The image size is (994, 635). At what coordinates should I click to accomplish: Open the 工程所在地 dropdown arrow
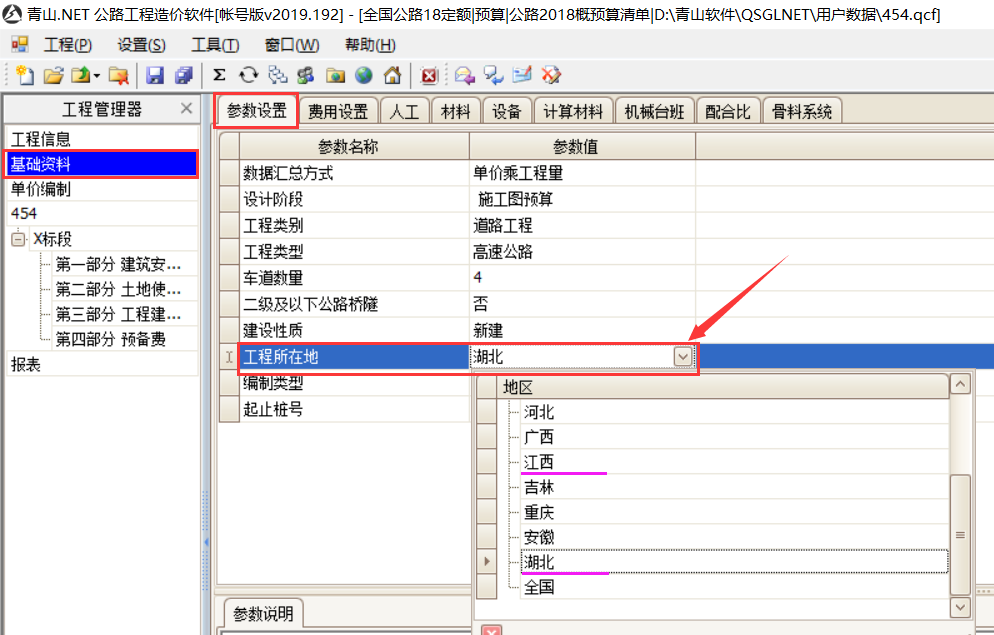click(683, 357)
